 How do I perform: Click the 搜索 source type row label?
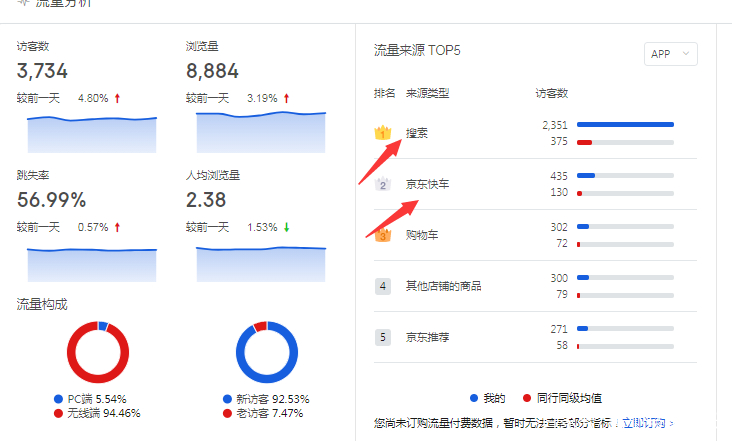[x=416, y=133]
